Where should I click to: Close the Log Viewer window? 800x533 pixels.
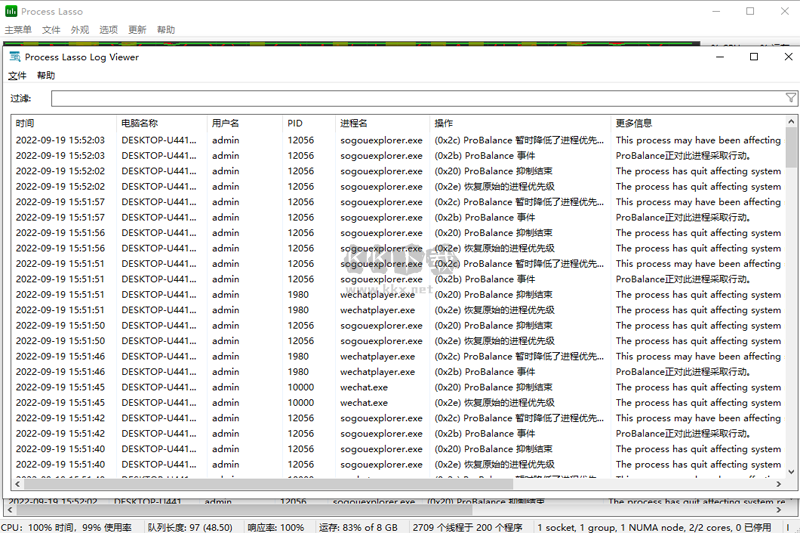click(788, 57)
